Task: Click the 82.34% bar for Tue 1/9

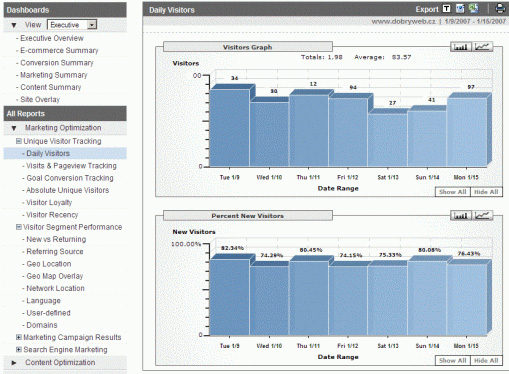Action: tap(230, 297)
